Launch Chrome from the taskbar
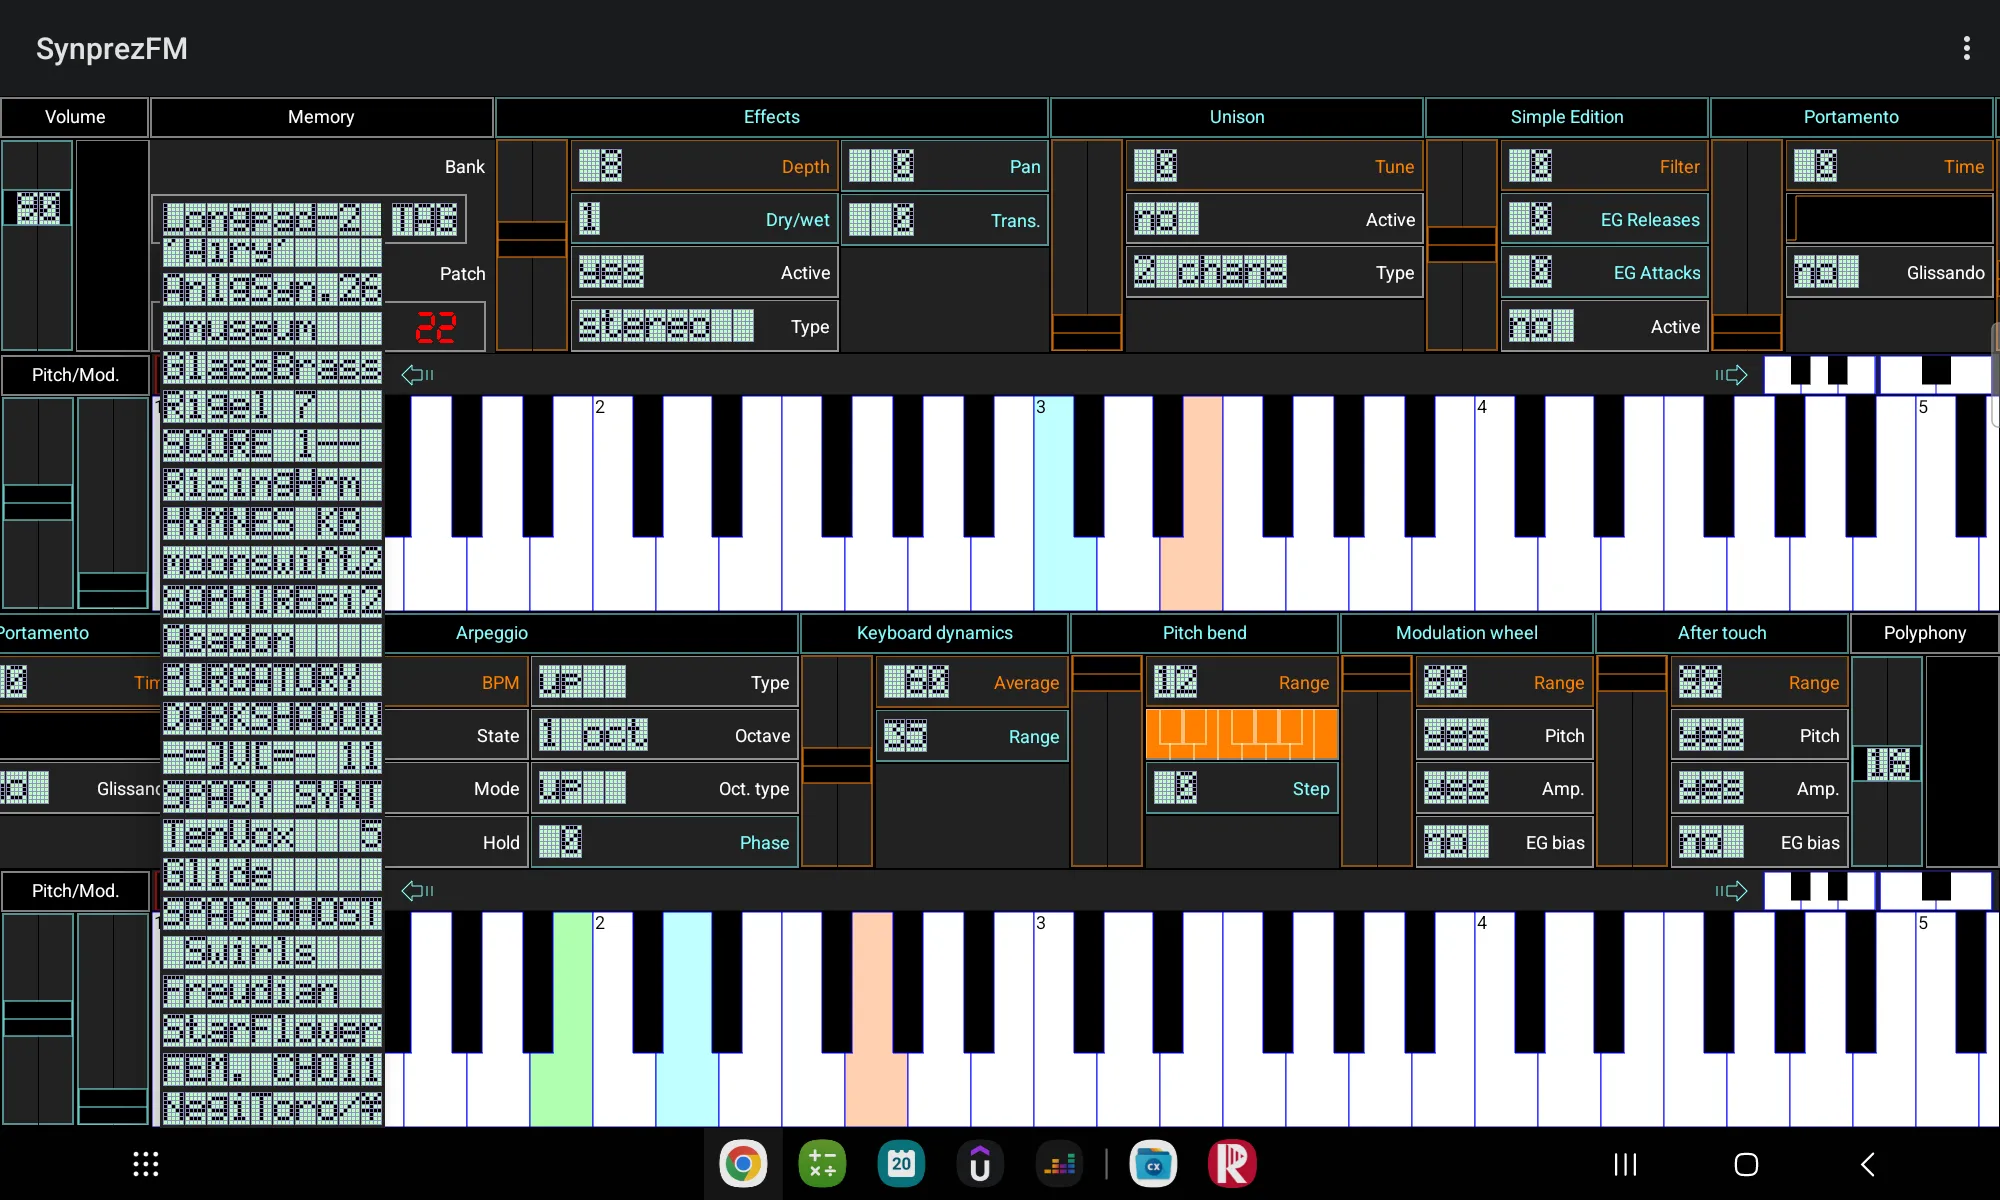Viewport: 2000px width, 1200px height. point(742,1163)
